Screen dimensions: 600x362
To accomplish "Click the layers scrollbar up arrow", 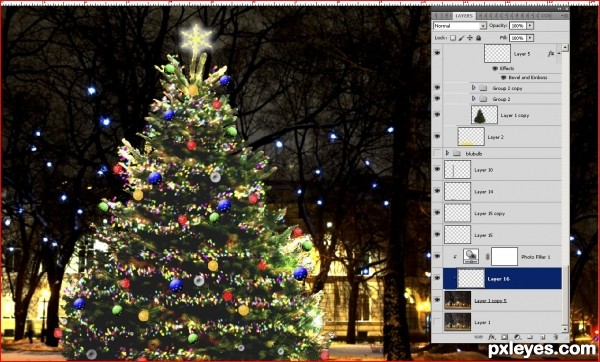I will (565, 47).
